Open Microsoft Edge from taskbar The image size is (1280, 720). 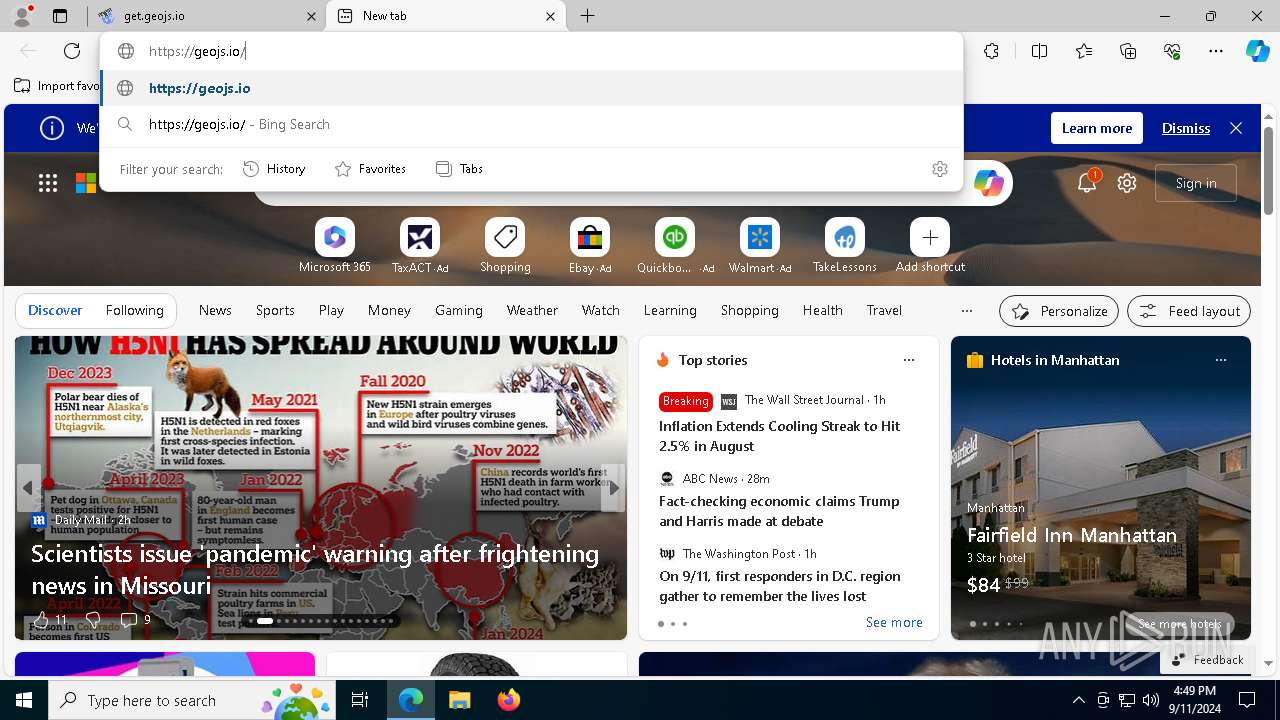click(x=411, y=701)
